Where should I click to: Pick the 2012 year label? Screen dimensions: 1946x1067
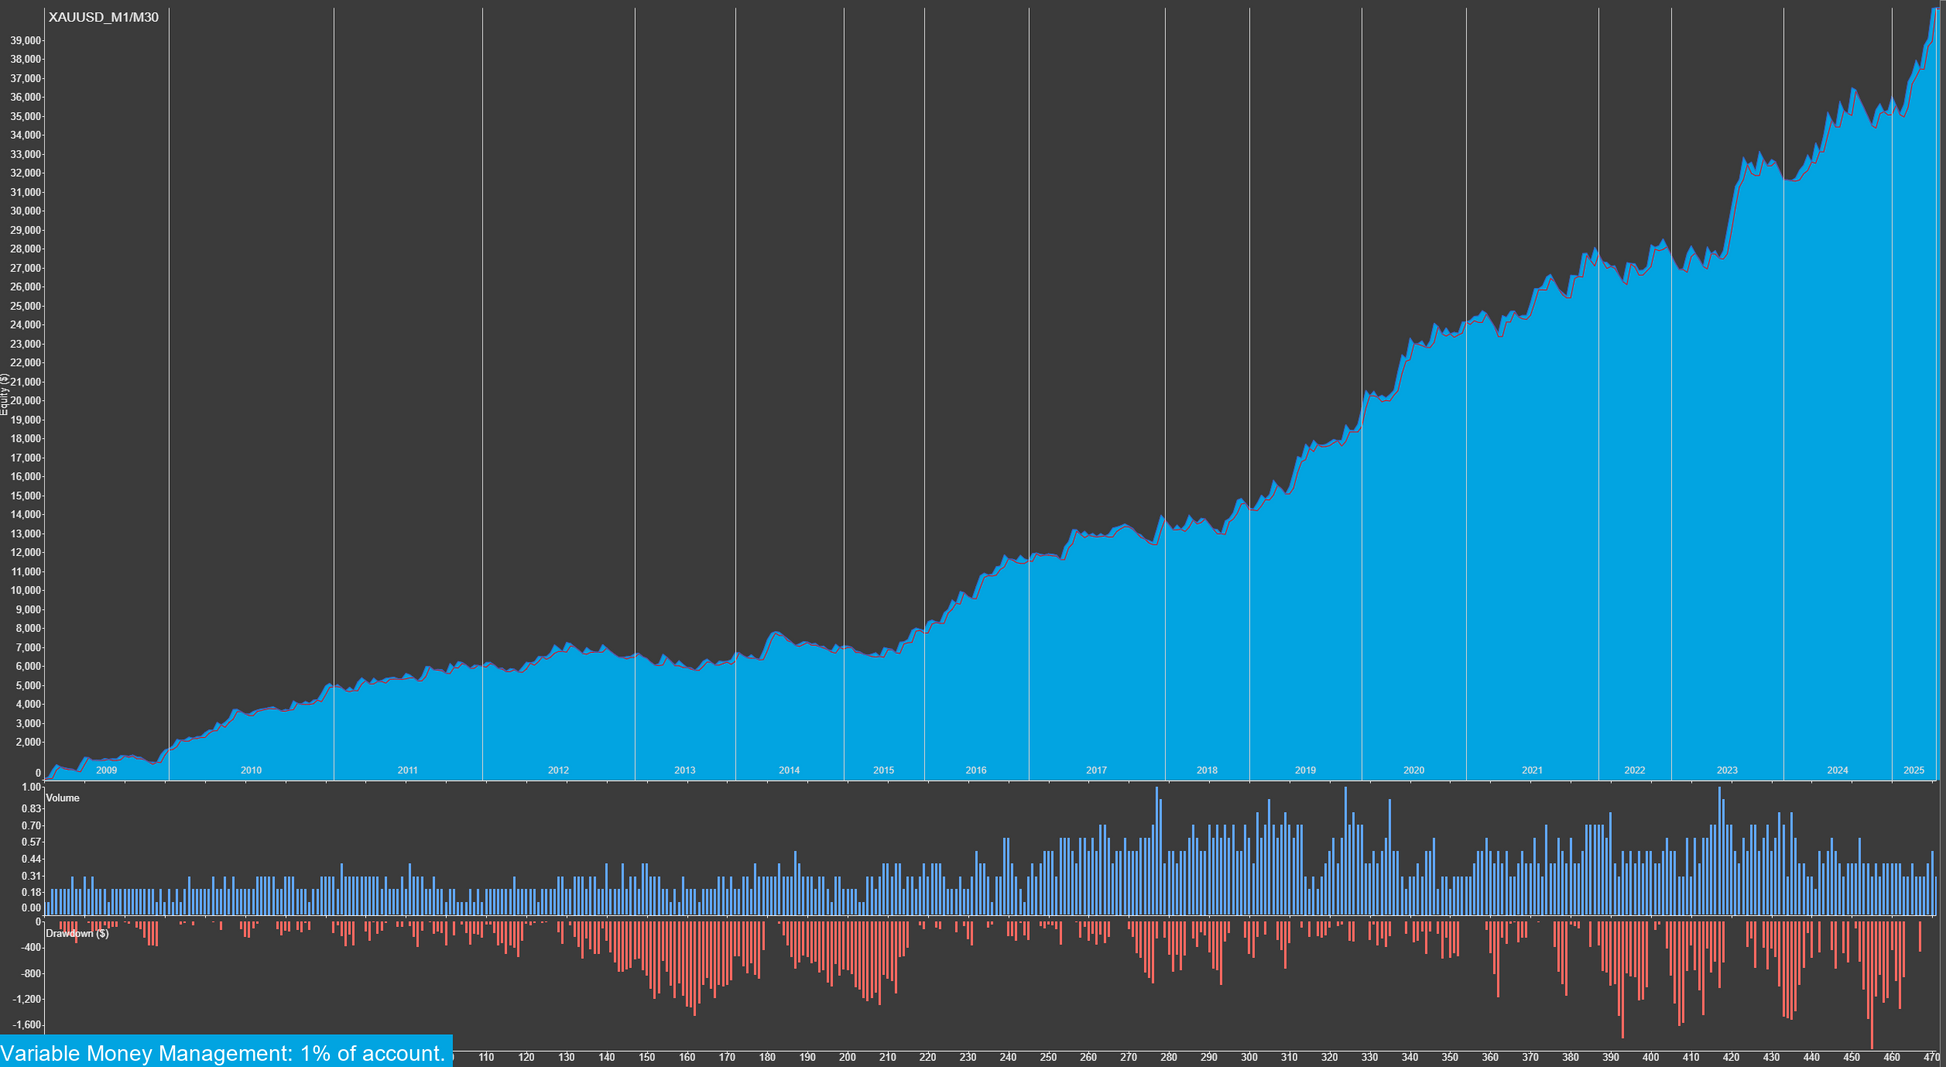pyautogui.click(x=558, y=770)
